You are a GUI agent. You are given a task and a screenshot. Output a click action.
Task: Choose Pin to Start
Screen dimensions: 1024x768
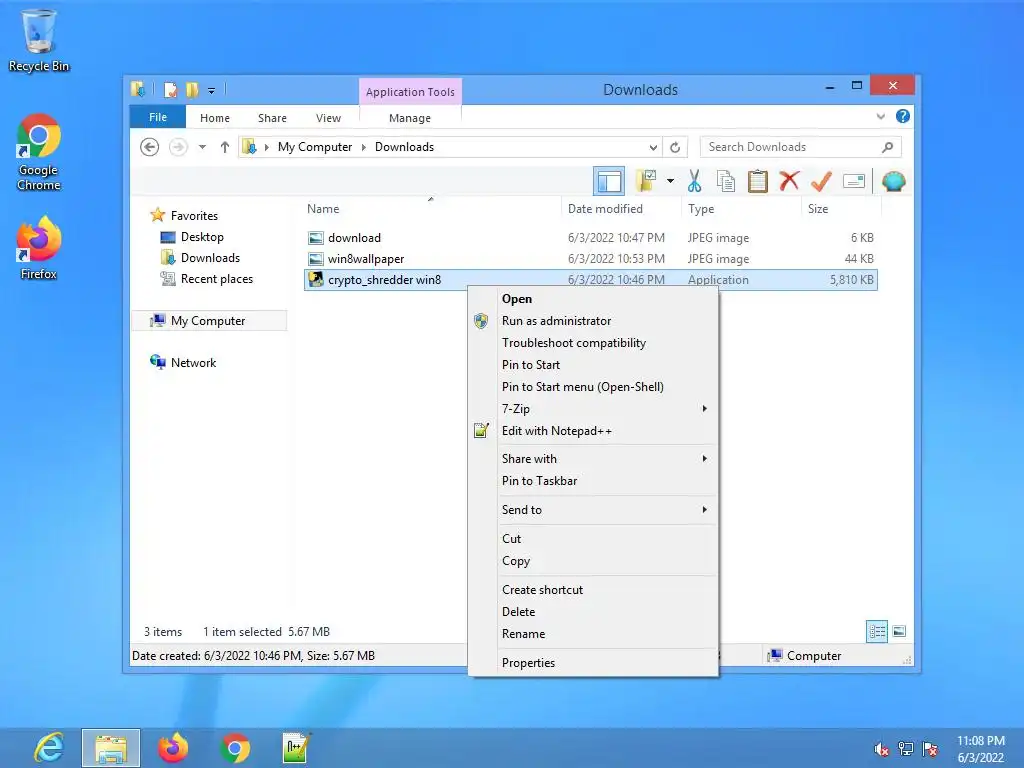click(x=593, y=364)
